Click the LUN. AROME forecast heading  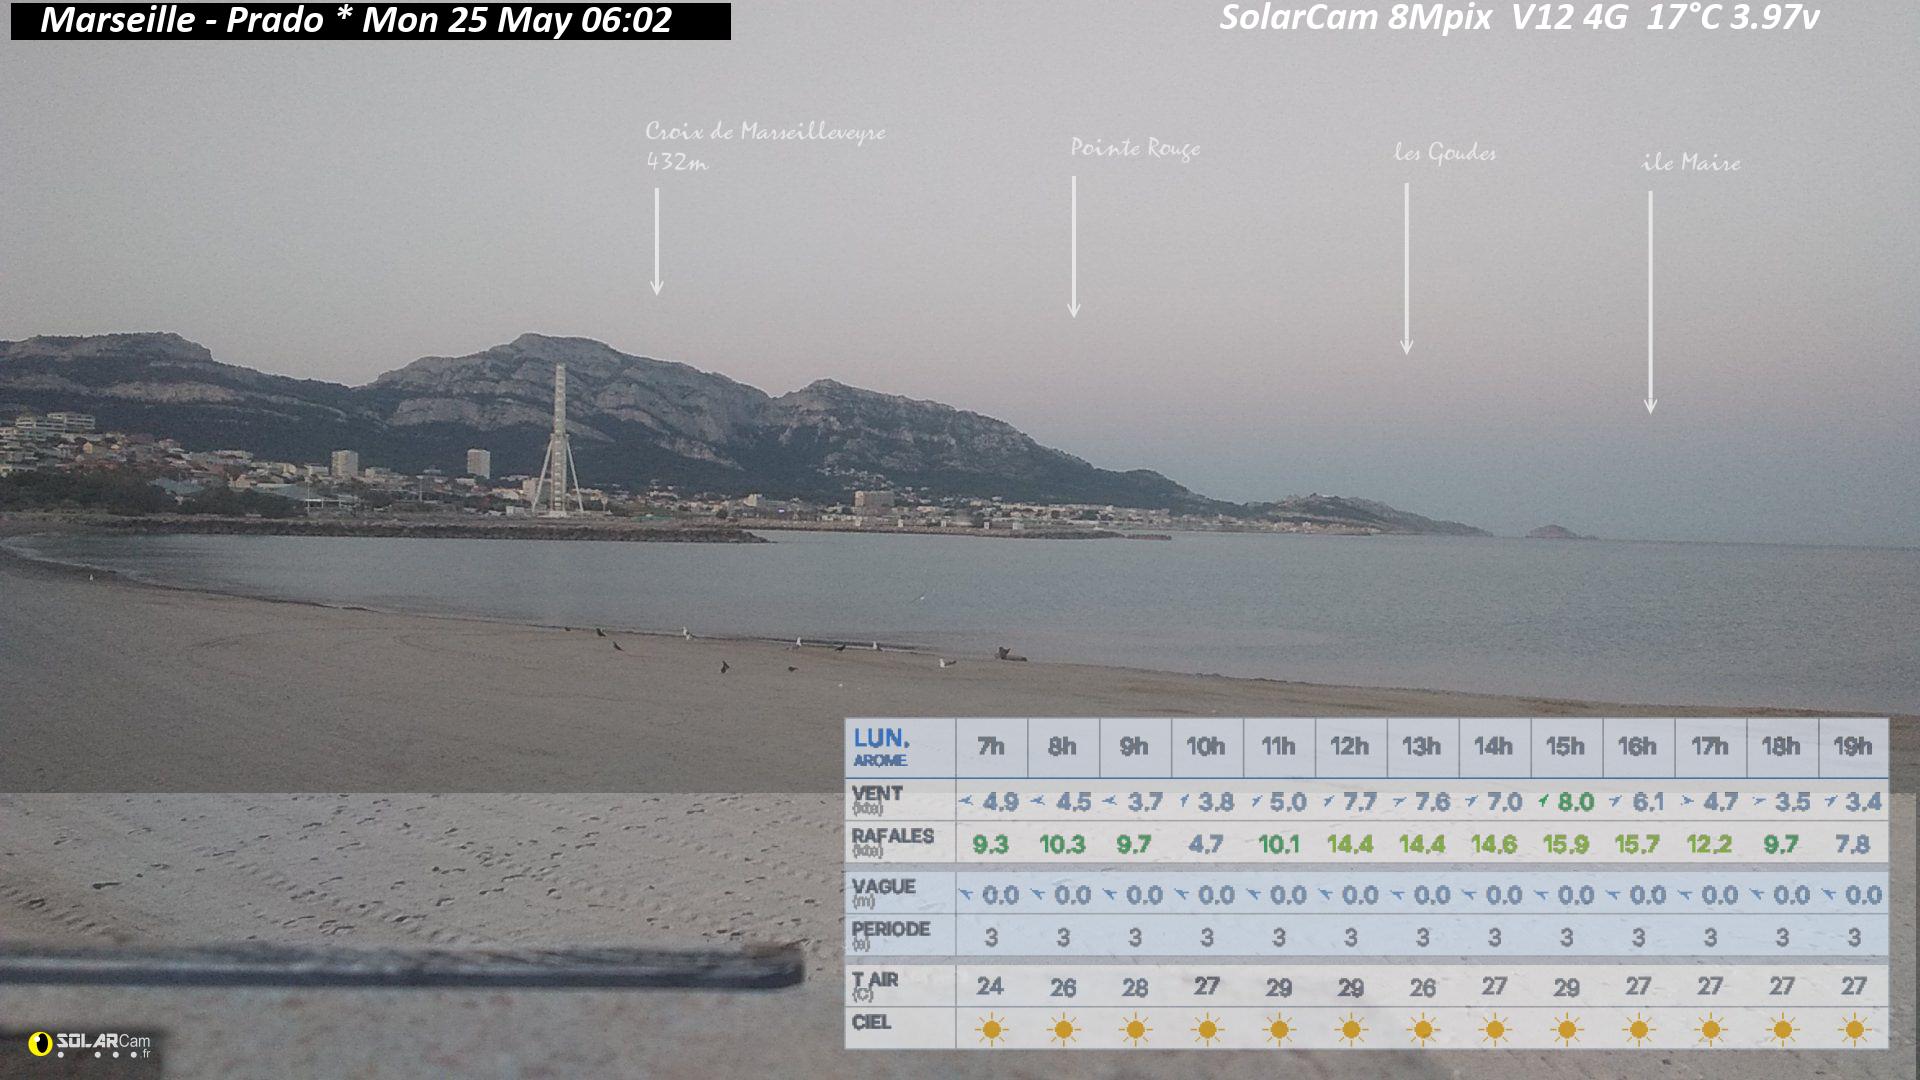[x=881, y=748]
